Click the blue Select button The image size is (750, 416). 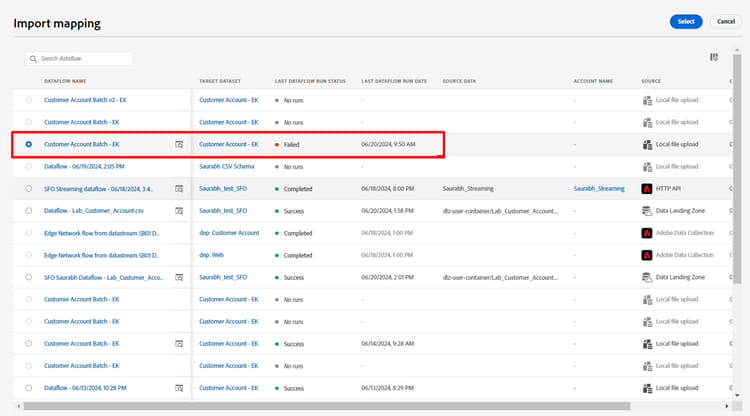[686, 22]
